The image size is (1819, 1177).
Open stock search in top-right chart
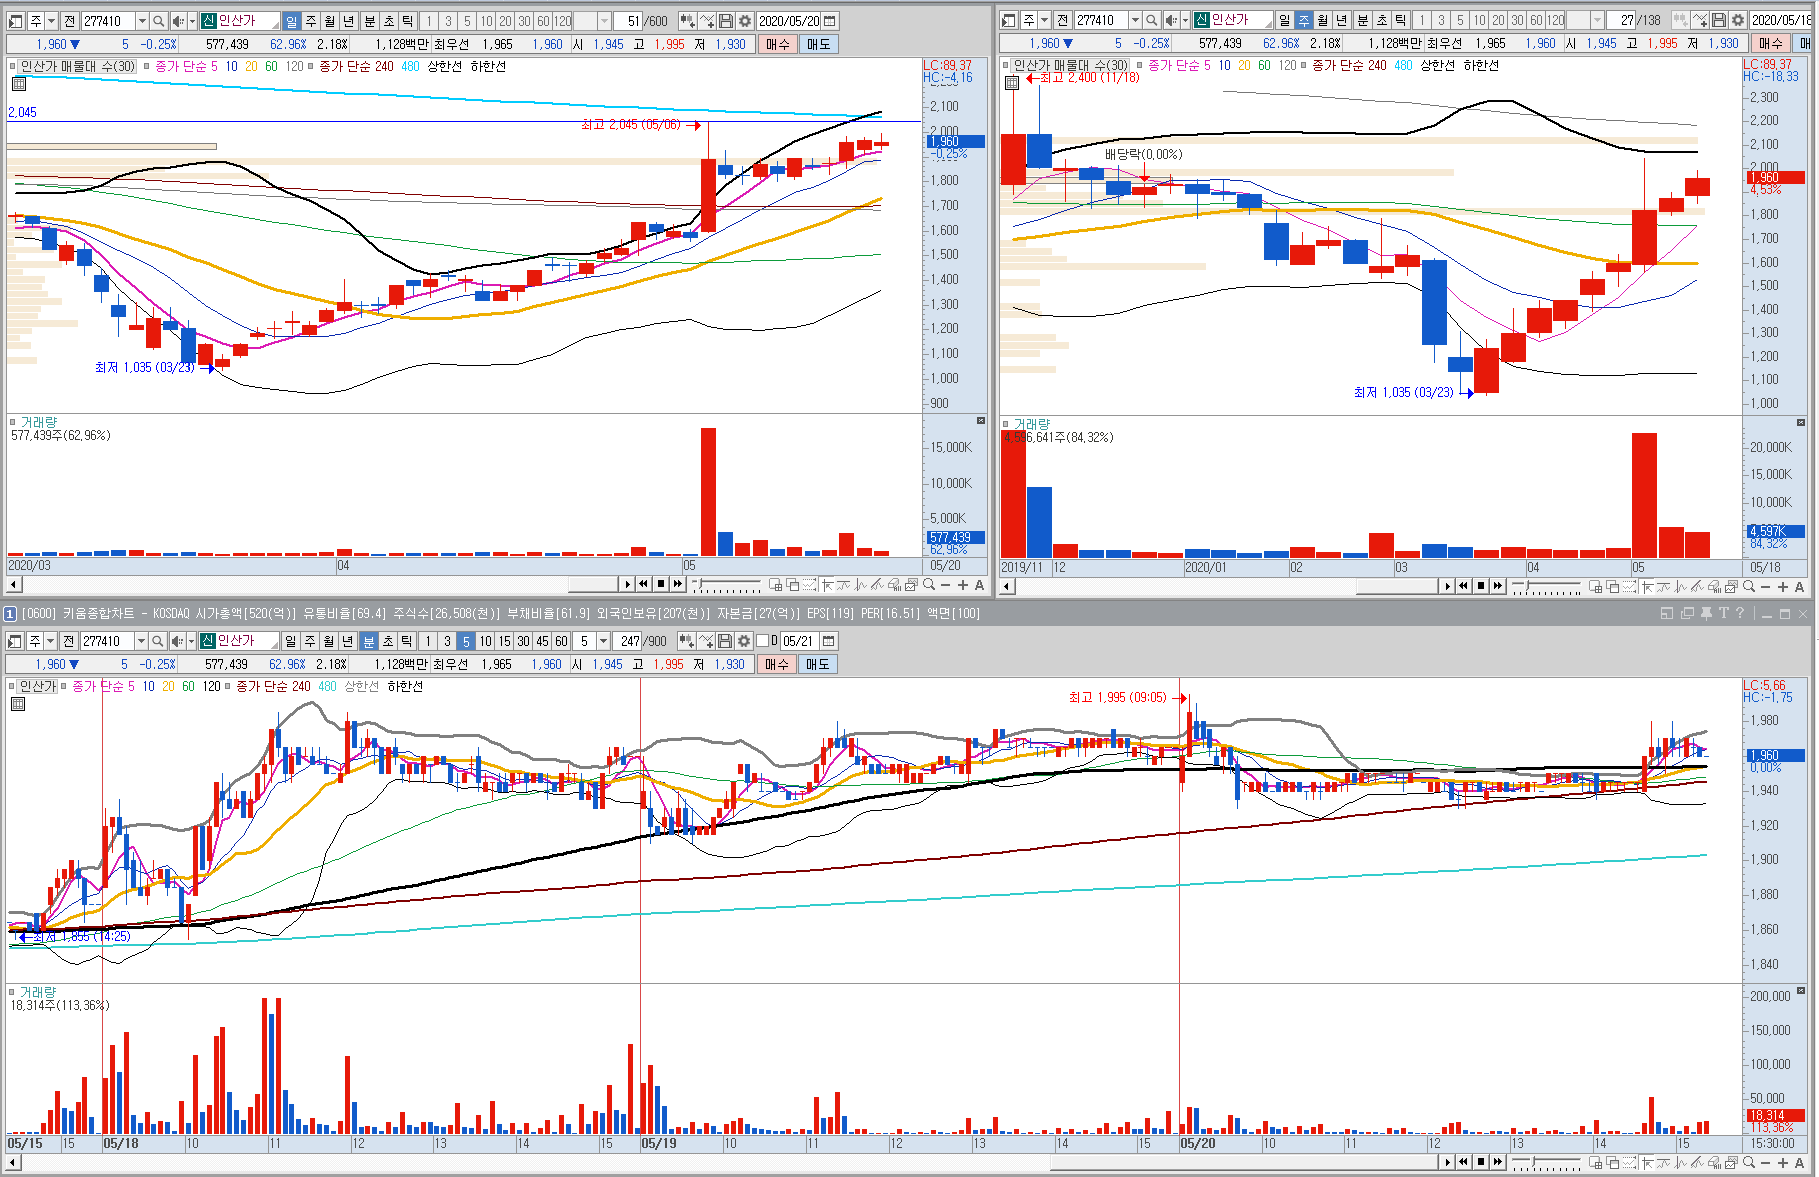pos(1152,20)
